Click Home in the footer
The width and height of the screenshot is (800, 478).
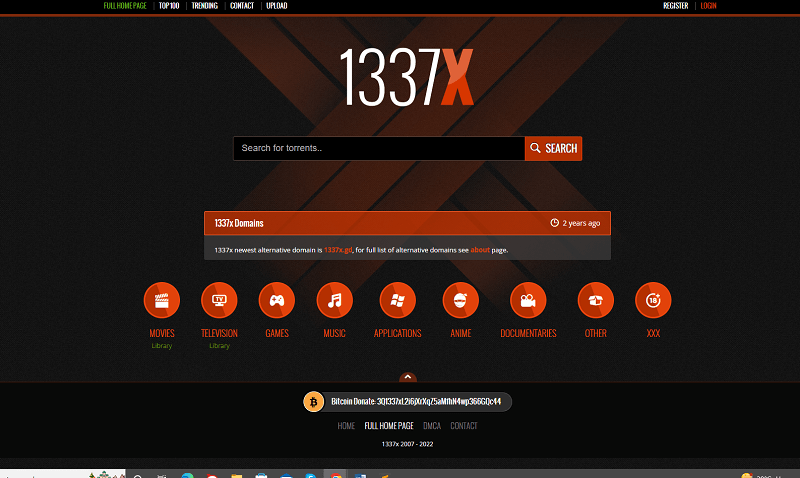[x=346, y=425]
